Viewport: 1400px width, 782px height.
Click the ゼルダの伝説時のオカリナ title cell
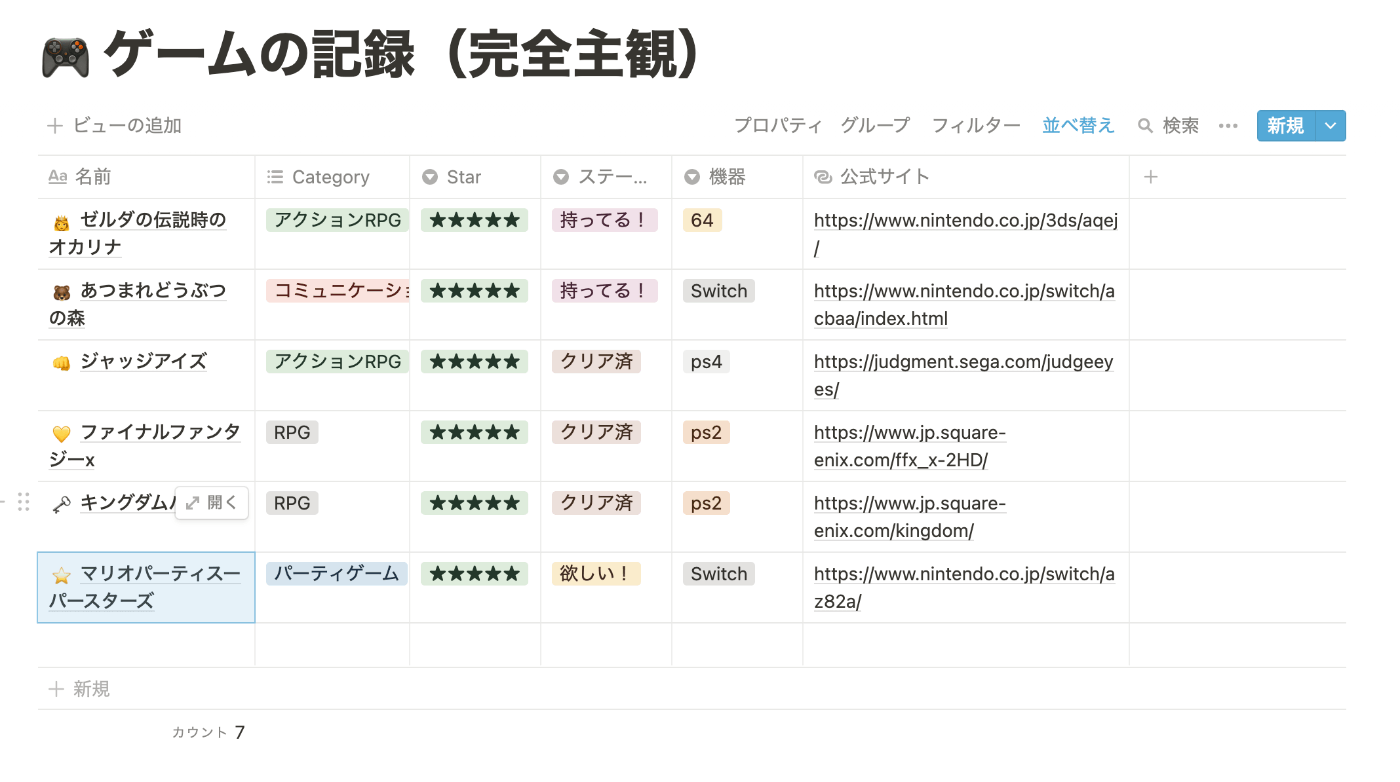tap(146, 234)
